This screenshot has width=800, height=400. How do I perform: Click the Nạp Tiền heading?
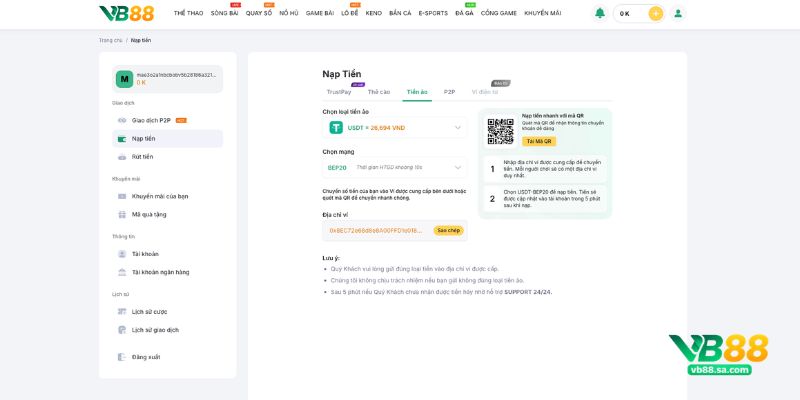(342, 74)
